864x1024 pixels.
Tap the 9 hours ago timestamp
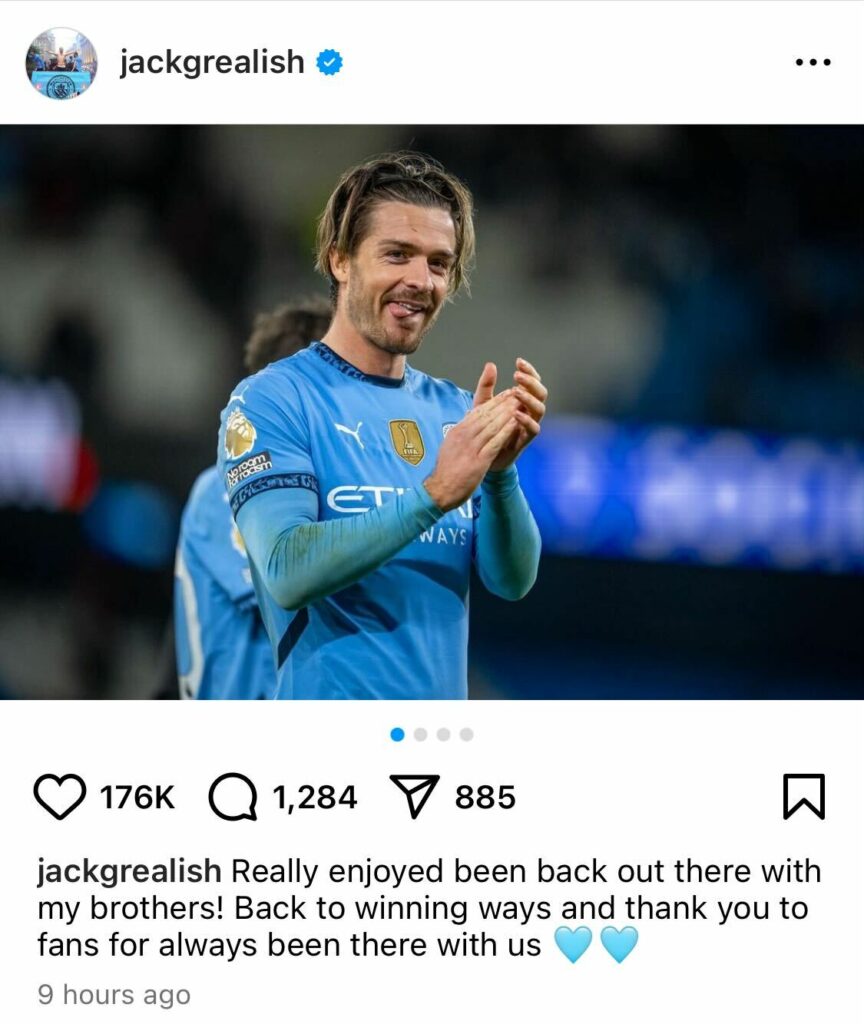(114, 995)
